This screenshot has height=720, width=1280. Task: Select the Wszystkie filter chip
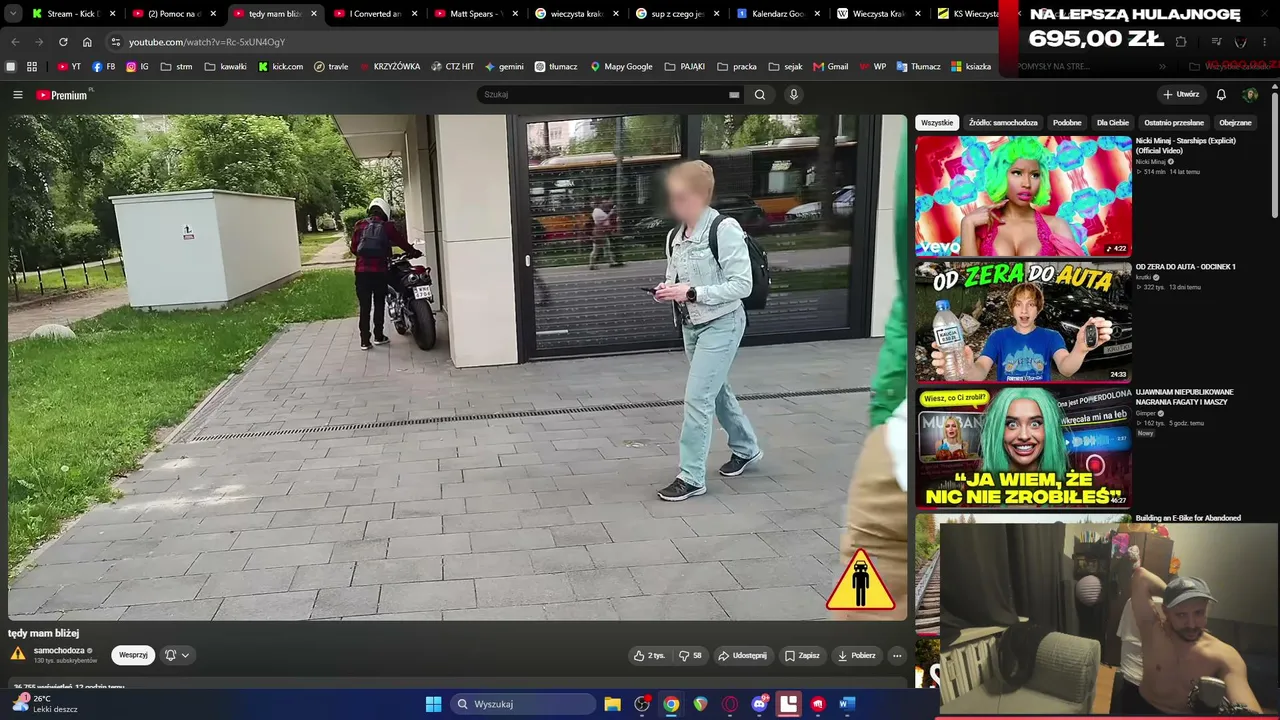[937, 123]
